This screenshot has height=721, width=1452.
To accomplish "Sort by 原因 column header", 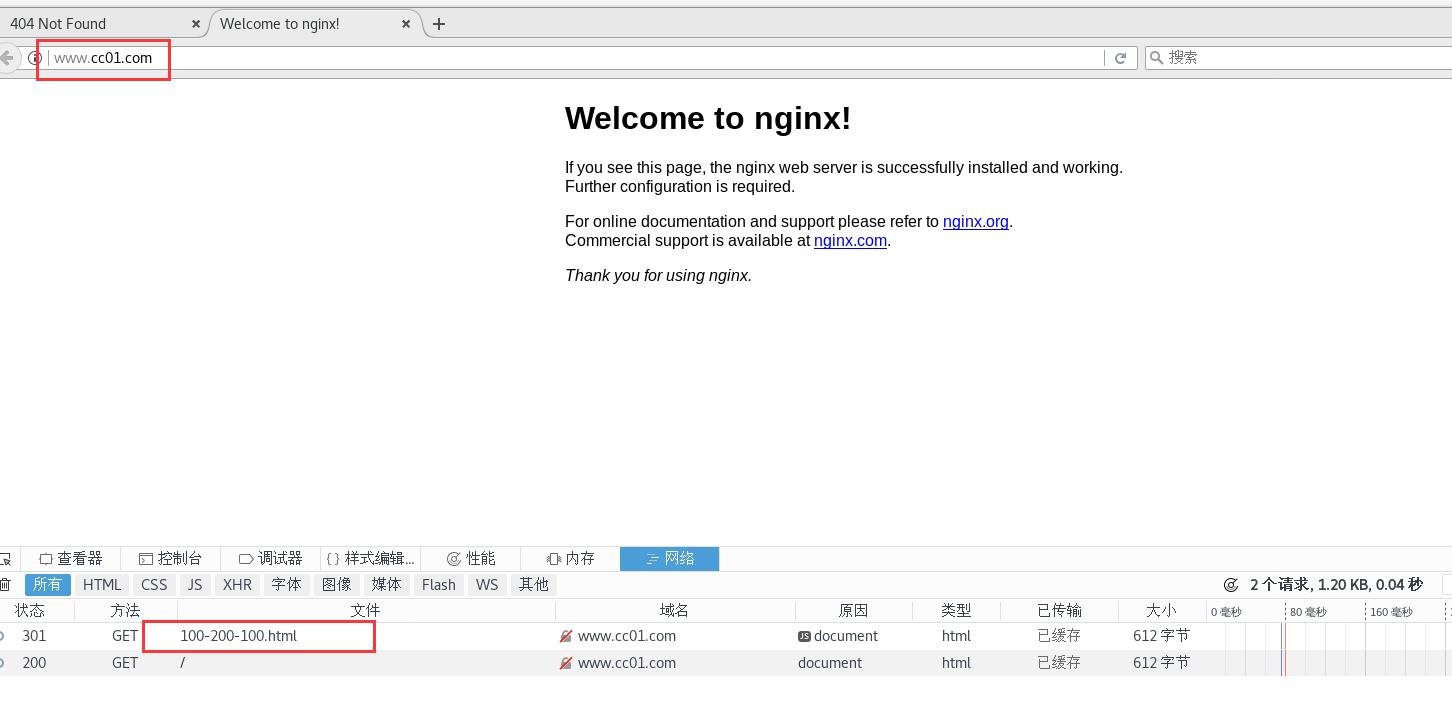I will 853,610.
